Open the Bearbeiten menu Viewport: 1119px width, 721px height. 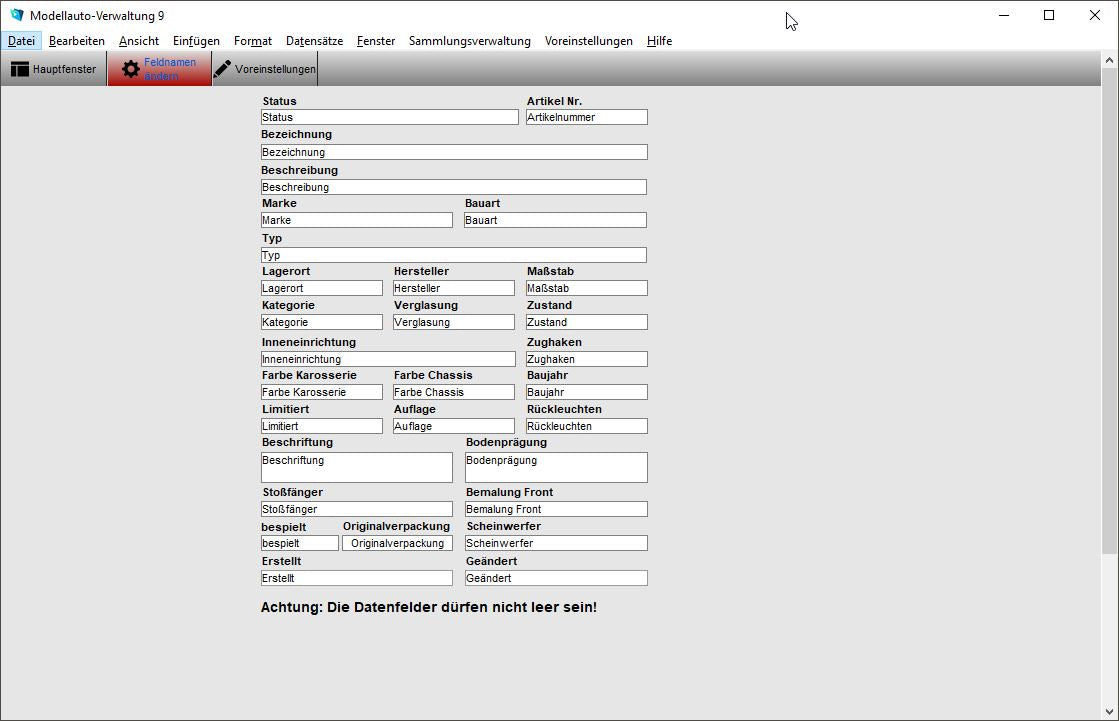click(x=77, y=41)
